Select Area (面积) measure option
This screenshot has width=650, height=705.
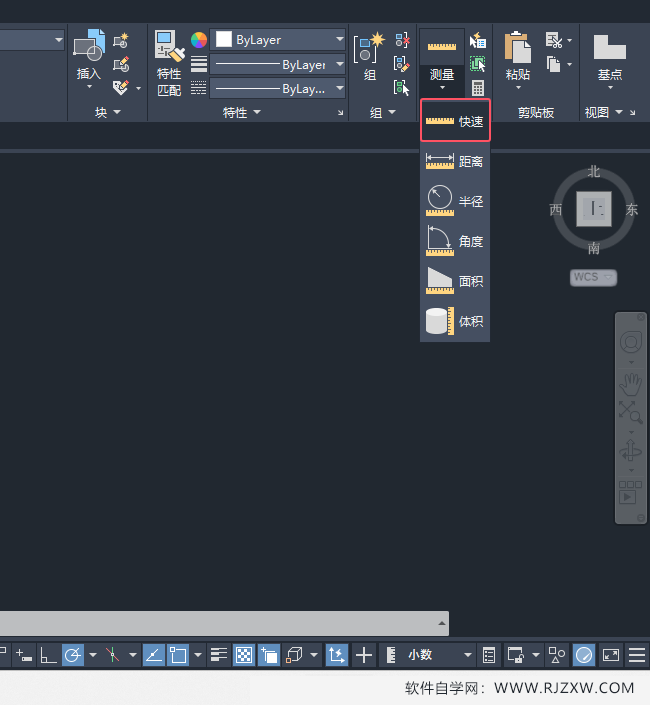click(x=455, y=281)
